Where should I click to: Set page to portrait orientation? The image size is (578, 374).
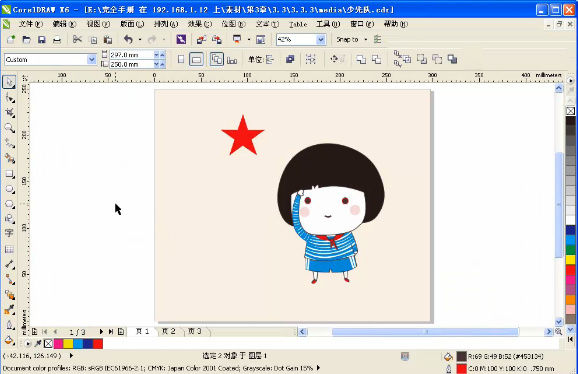click(x=181, y=59)
